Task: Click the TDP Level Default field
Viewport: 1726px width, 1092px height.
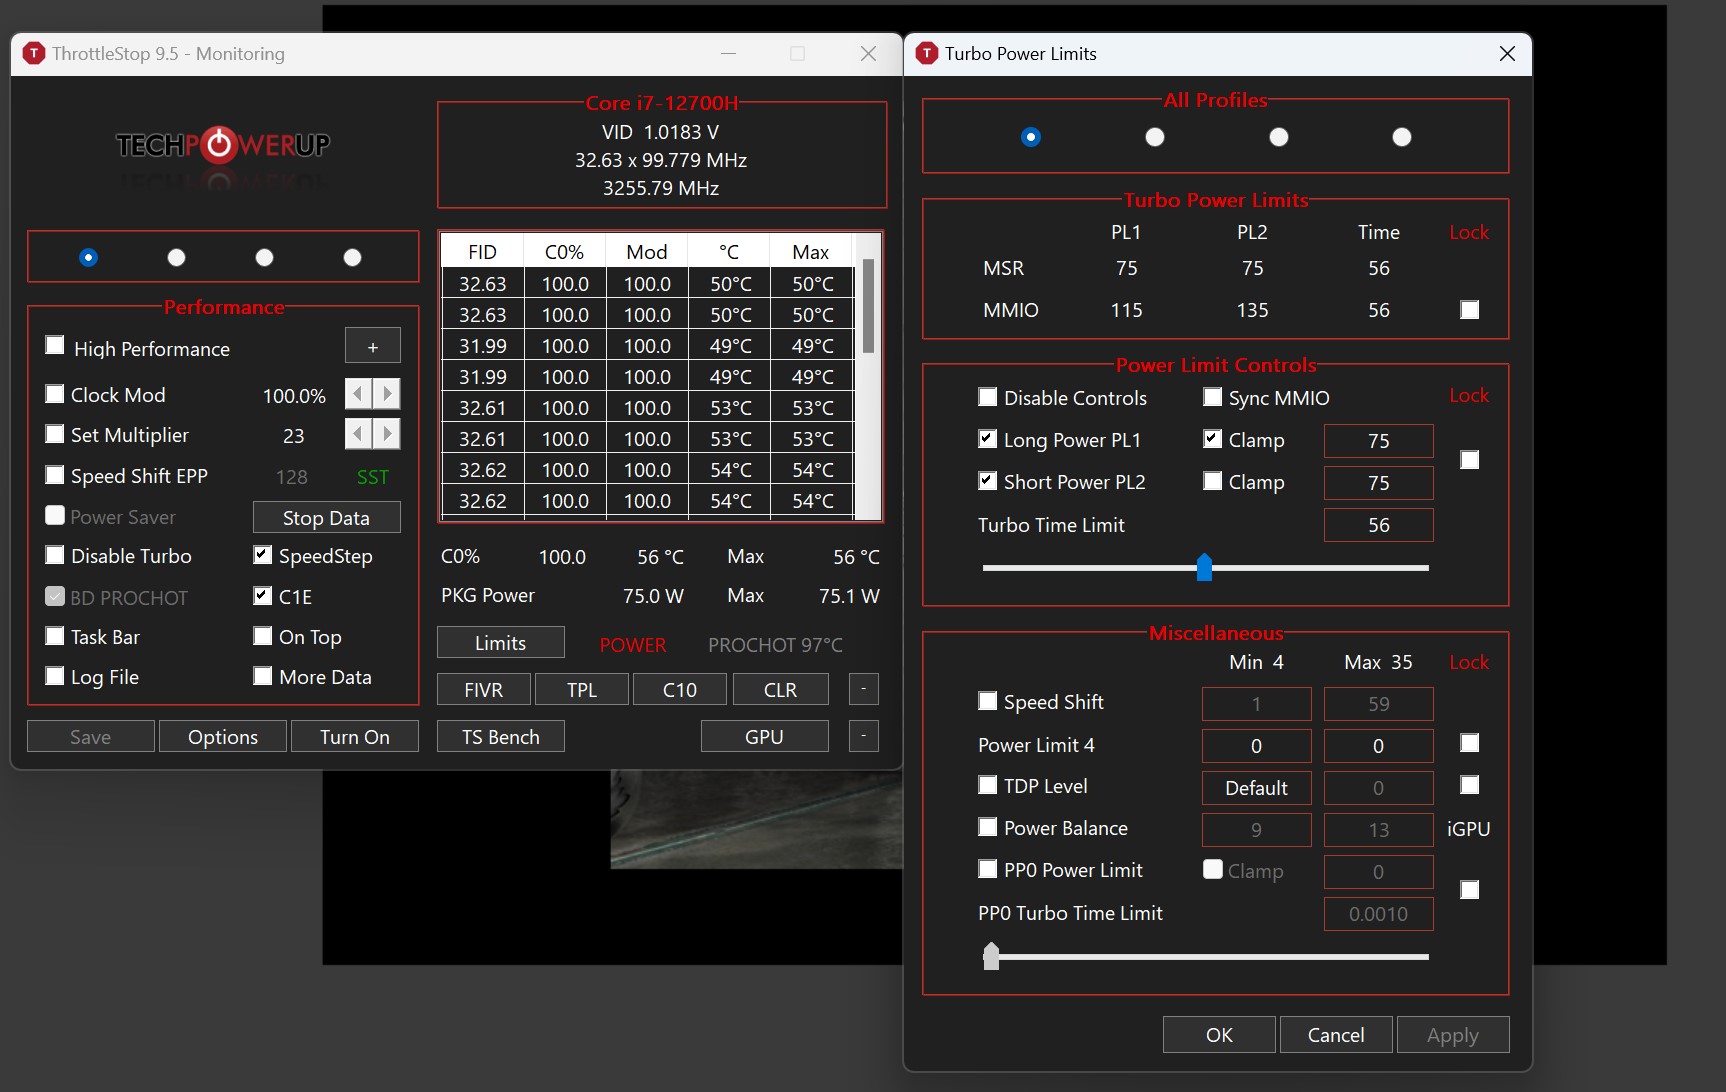Action: pyautogui.click(x=1257, y=787)
